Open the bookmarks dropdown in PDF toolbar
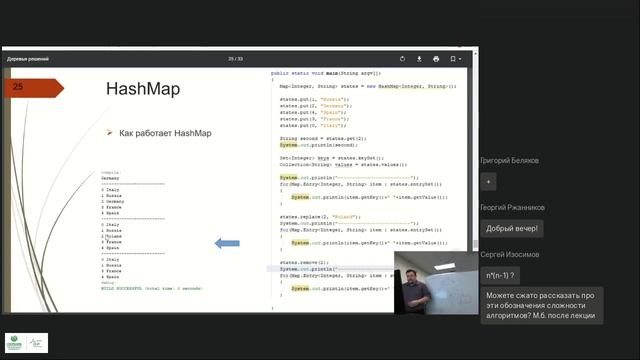This screenshot has width=640, height=360. 455,59
